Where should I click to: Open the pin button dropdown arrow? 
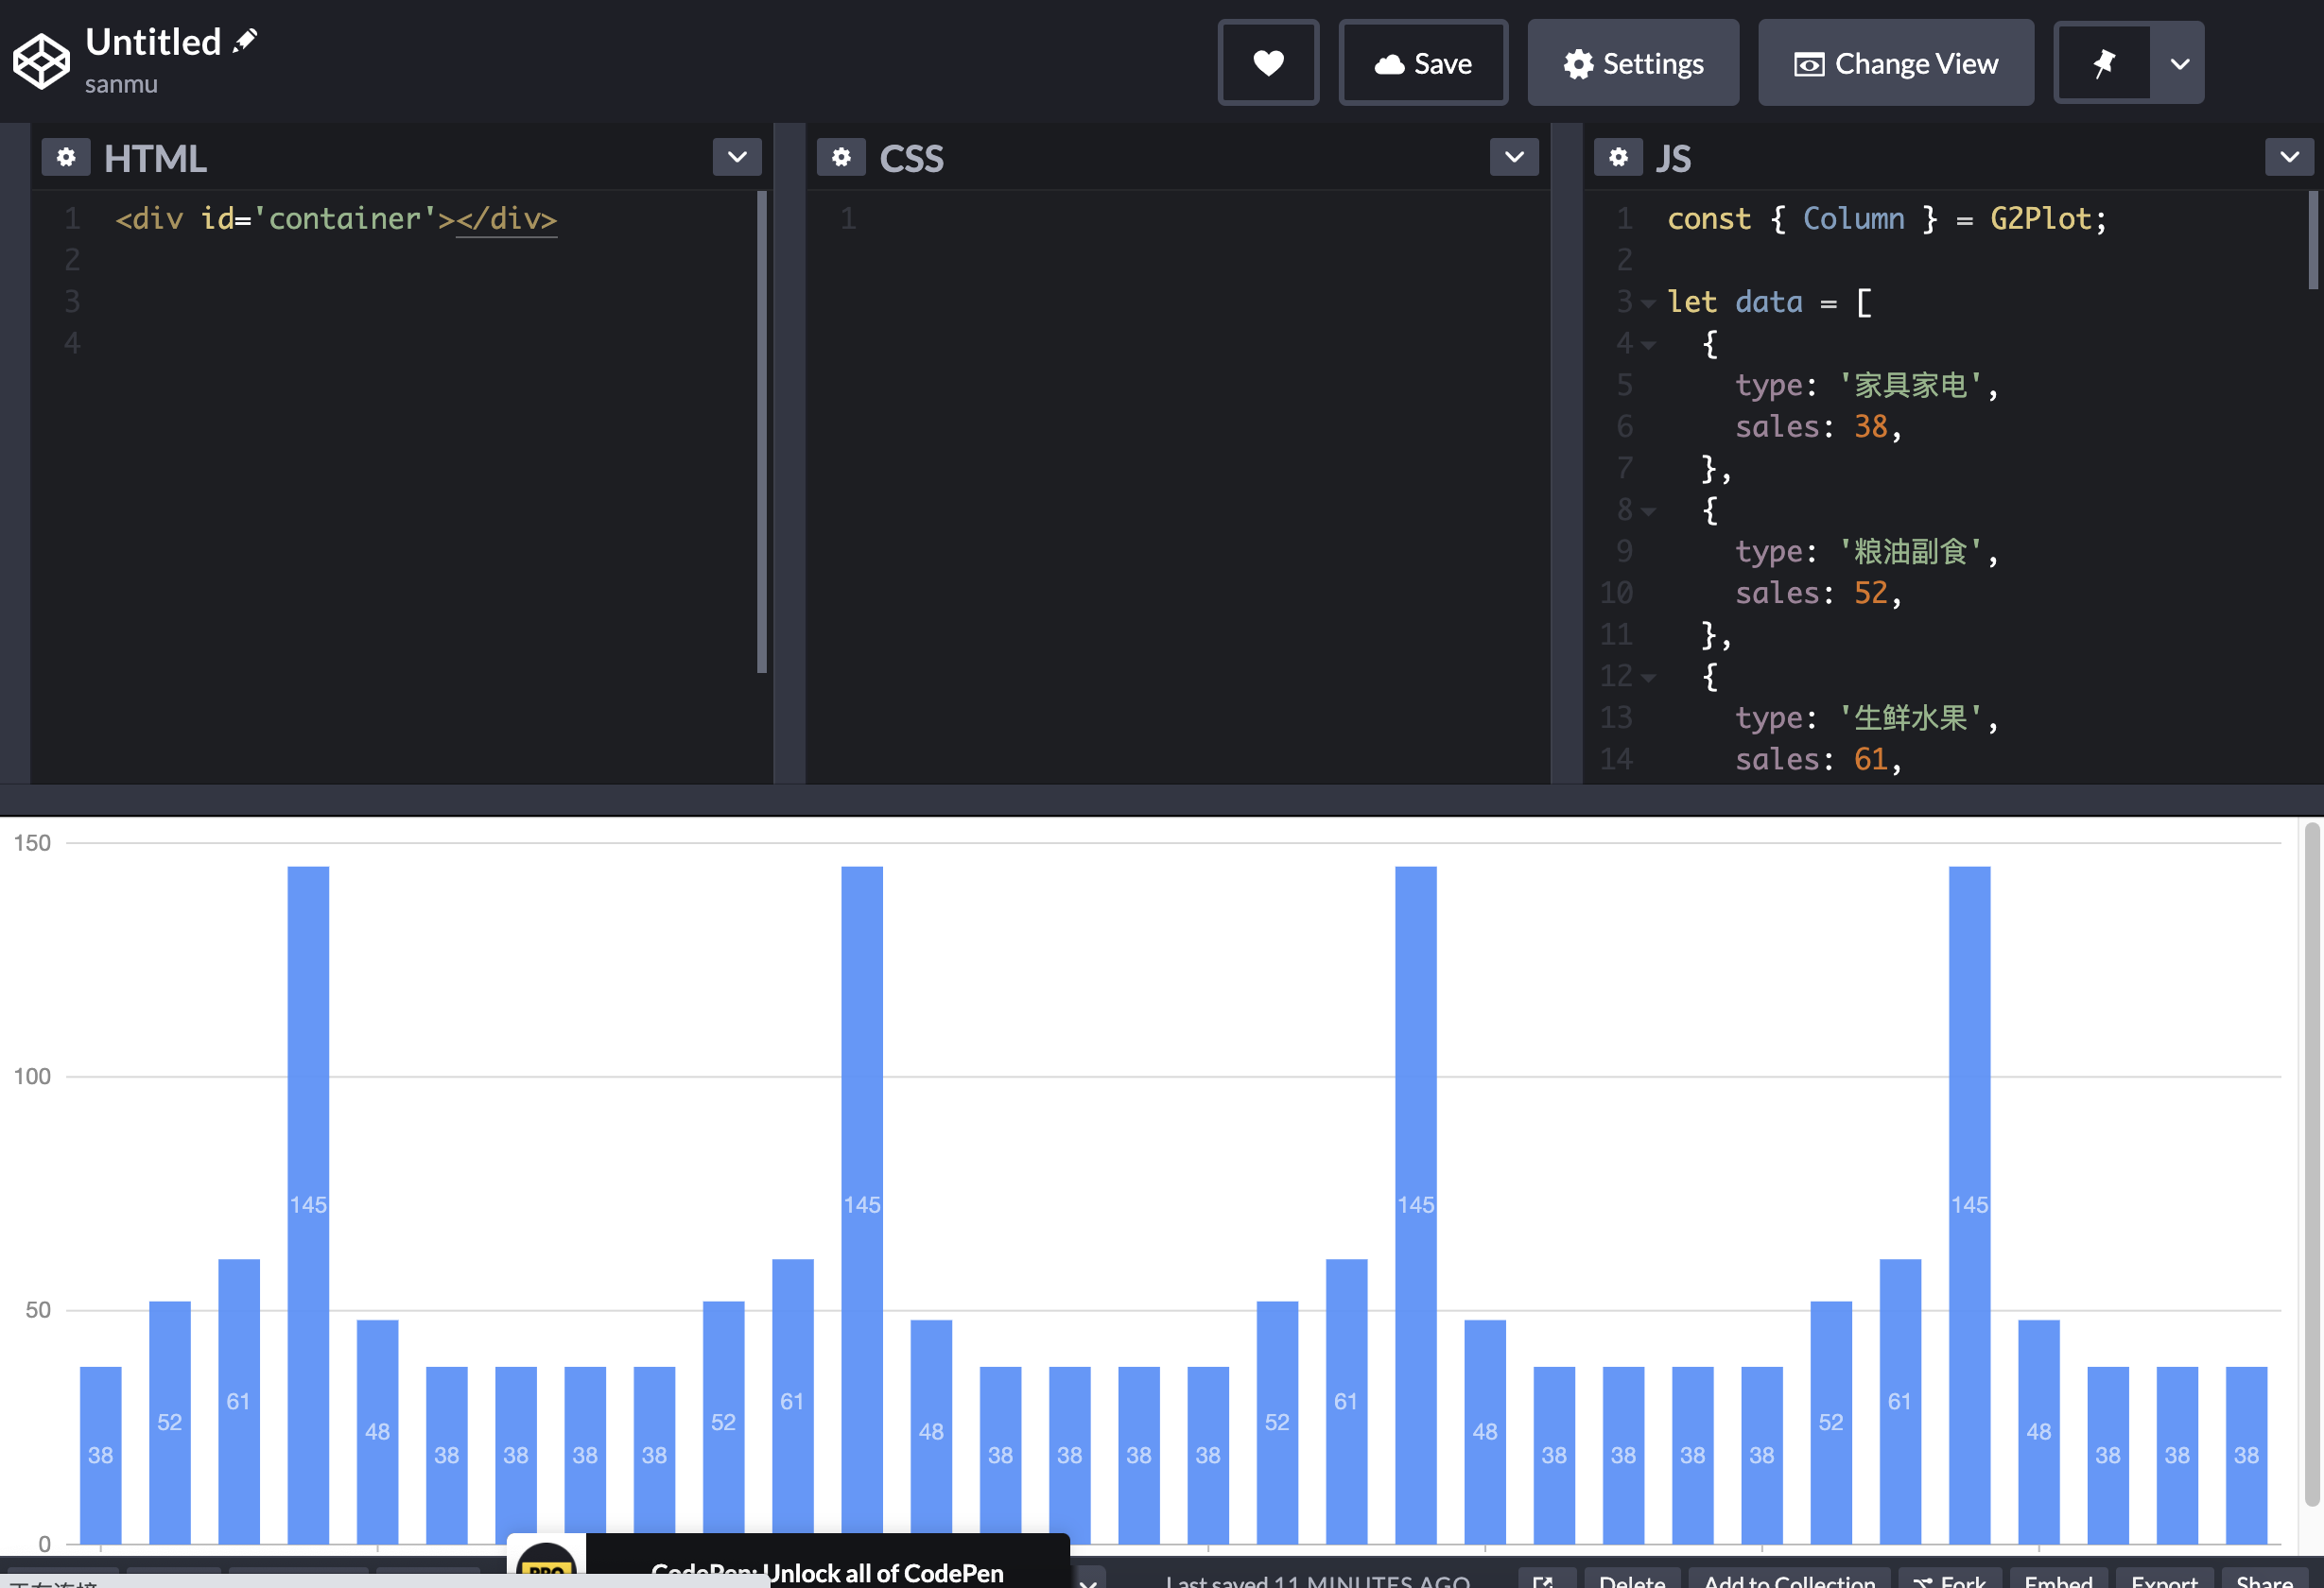2178,62
